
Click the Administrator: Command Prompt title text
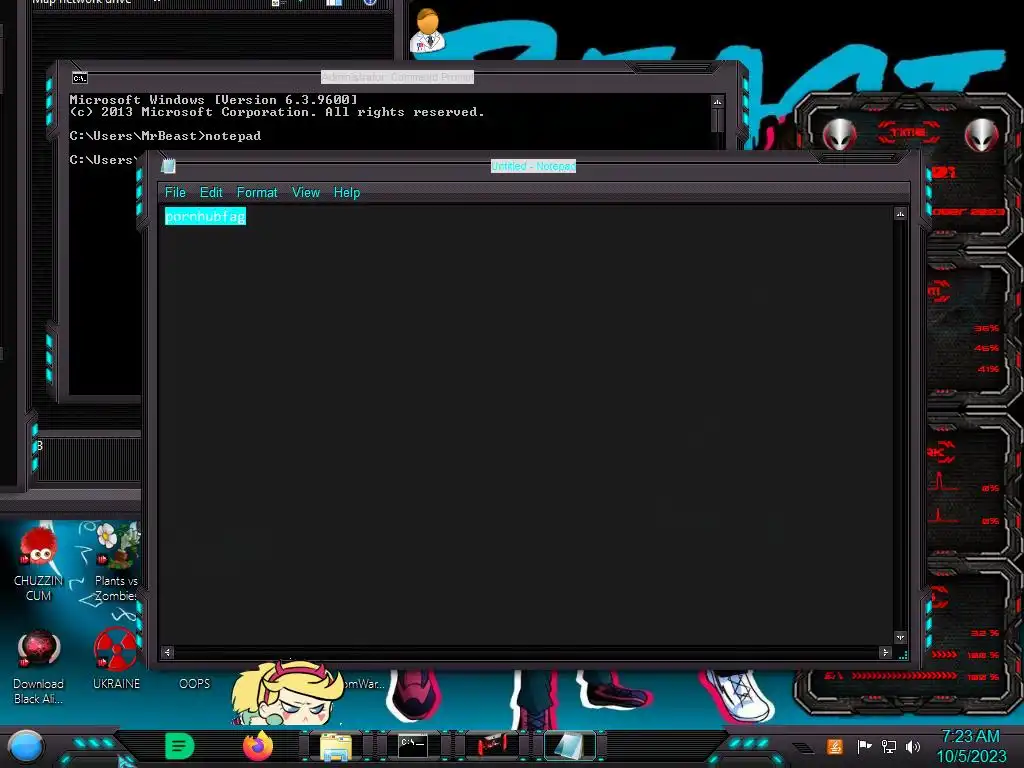(x=397, y=77)
